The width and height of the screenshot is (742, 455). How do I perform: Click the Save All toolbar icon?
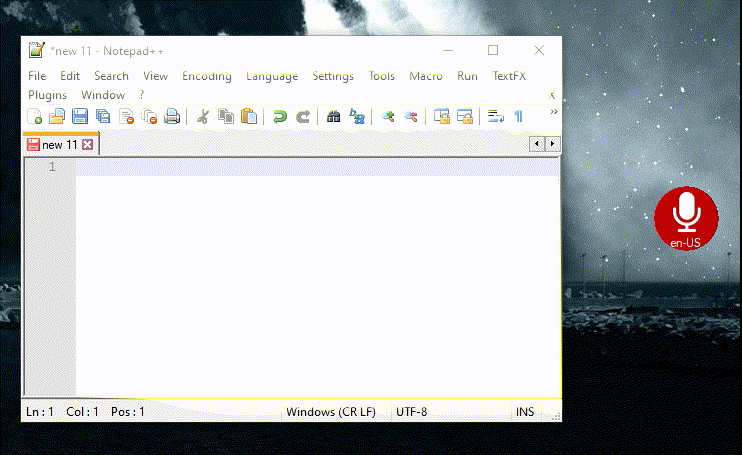click(103, 116)
